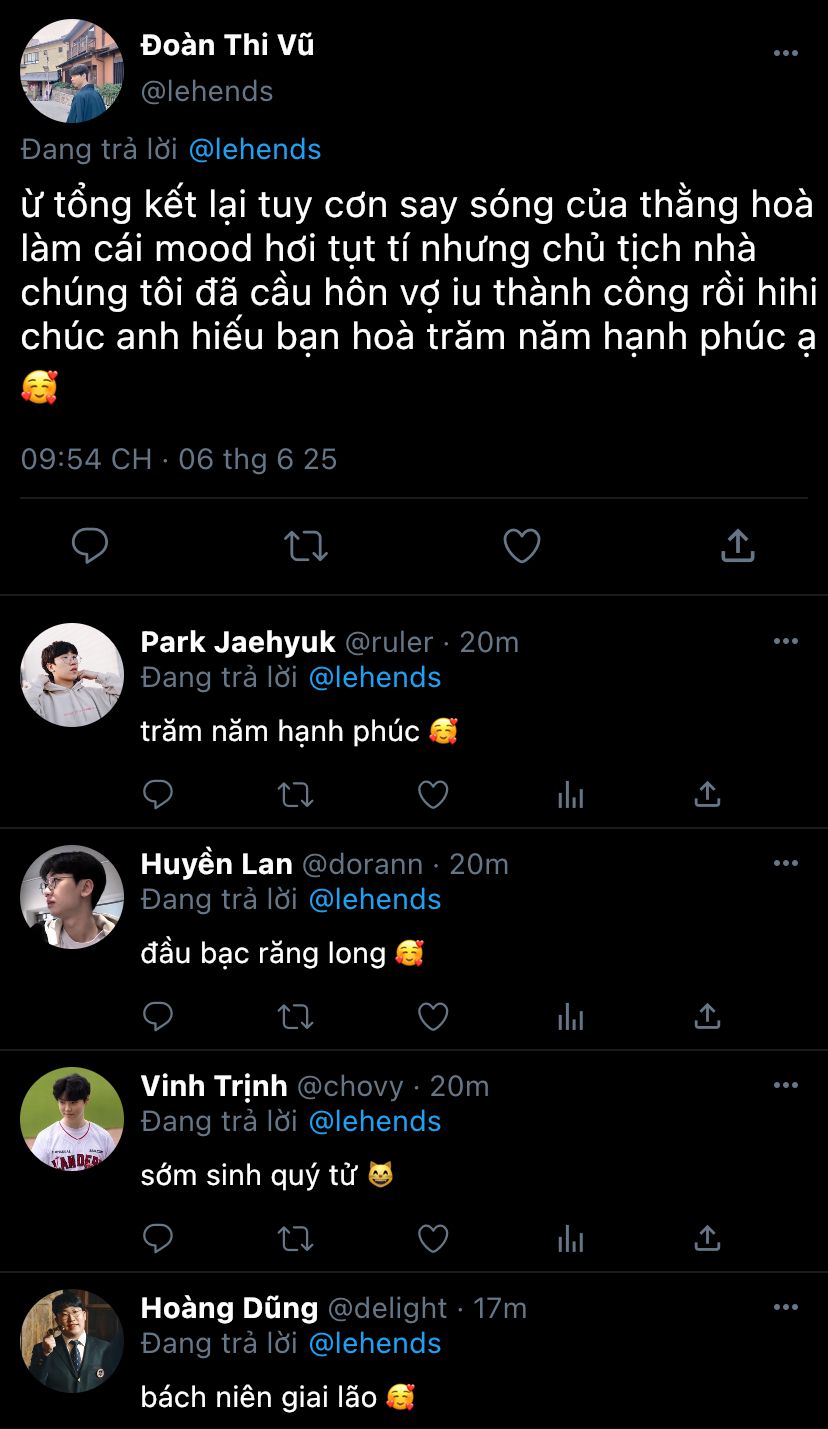Open the @lehends link under the main tweet header
This screenshot has width=828, height=1429.
[255, 149]
